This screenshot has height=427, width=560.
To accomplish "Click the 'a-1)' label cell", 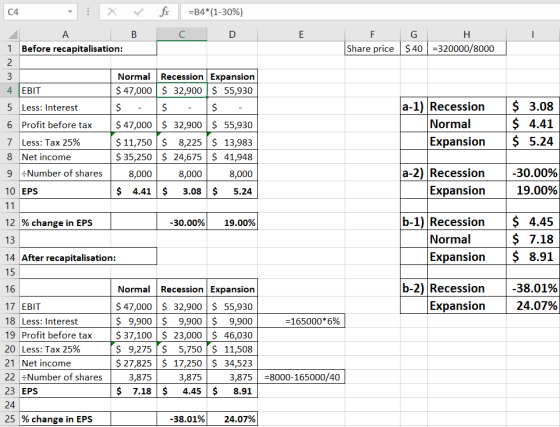I will [x=414, y=106].
